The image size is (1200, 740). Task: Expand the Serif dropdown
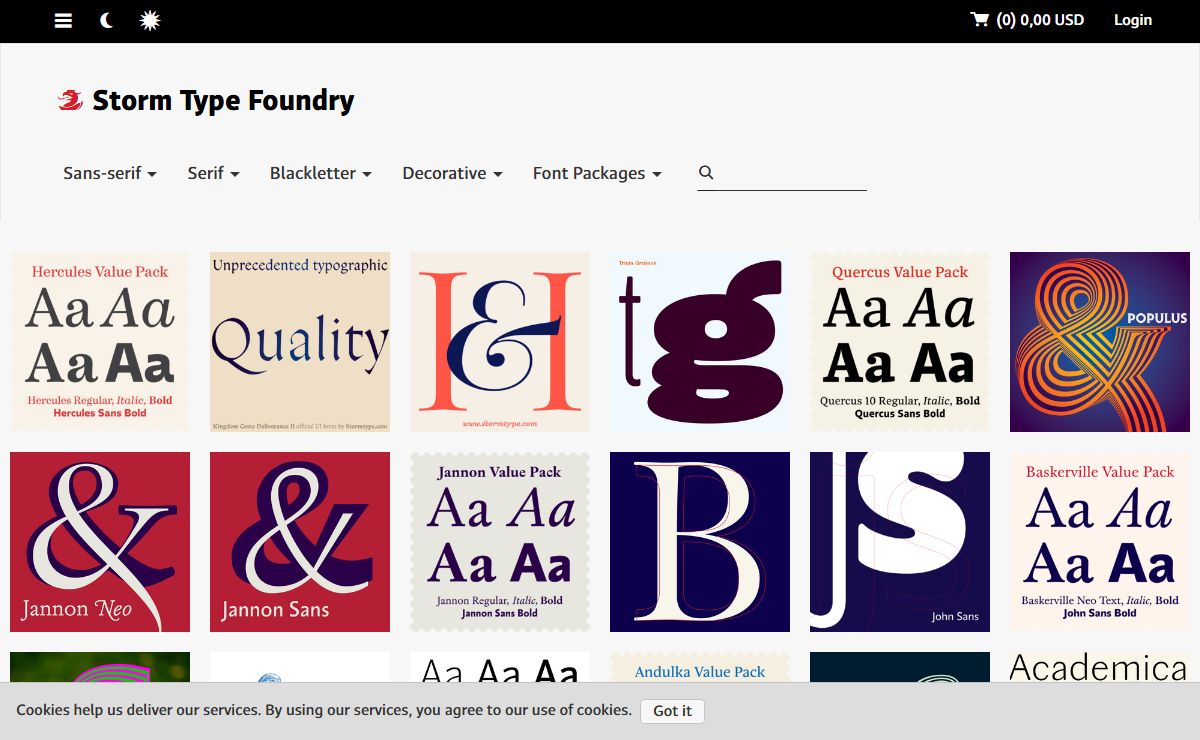click(x=214, y=173)
